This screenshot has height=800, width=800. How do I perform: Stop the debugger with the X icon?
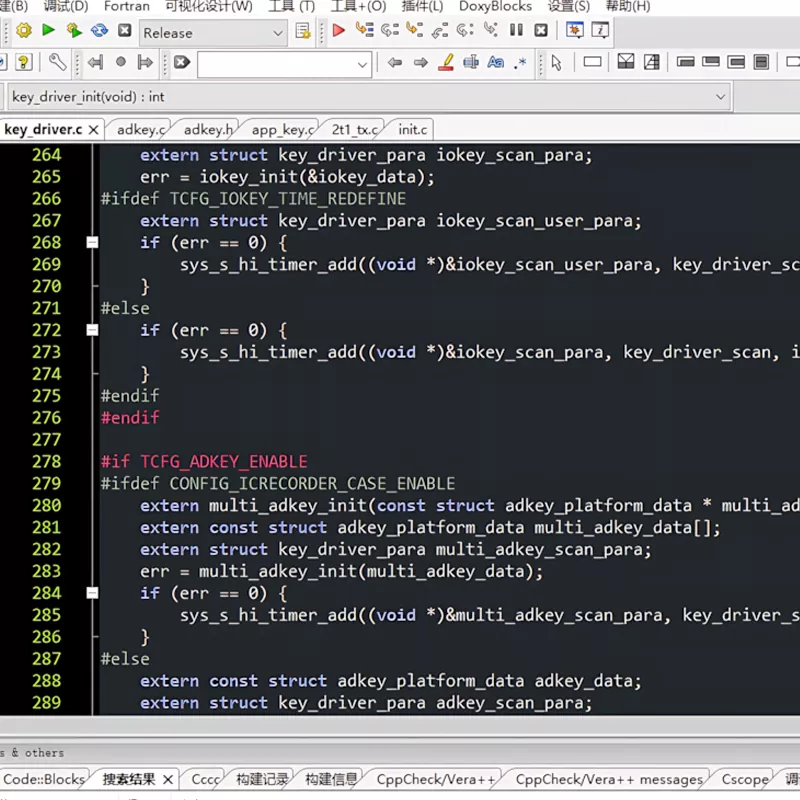(x=541, y=31)
